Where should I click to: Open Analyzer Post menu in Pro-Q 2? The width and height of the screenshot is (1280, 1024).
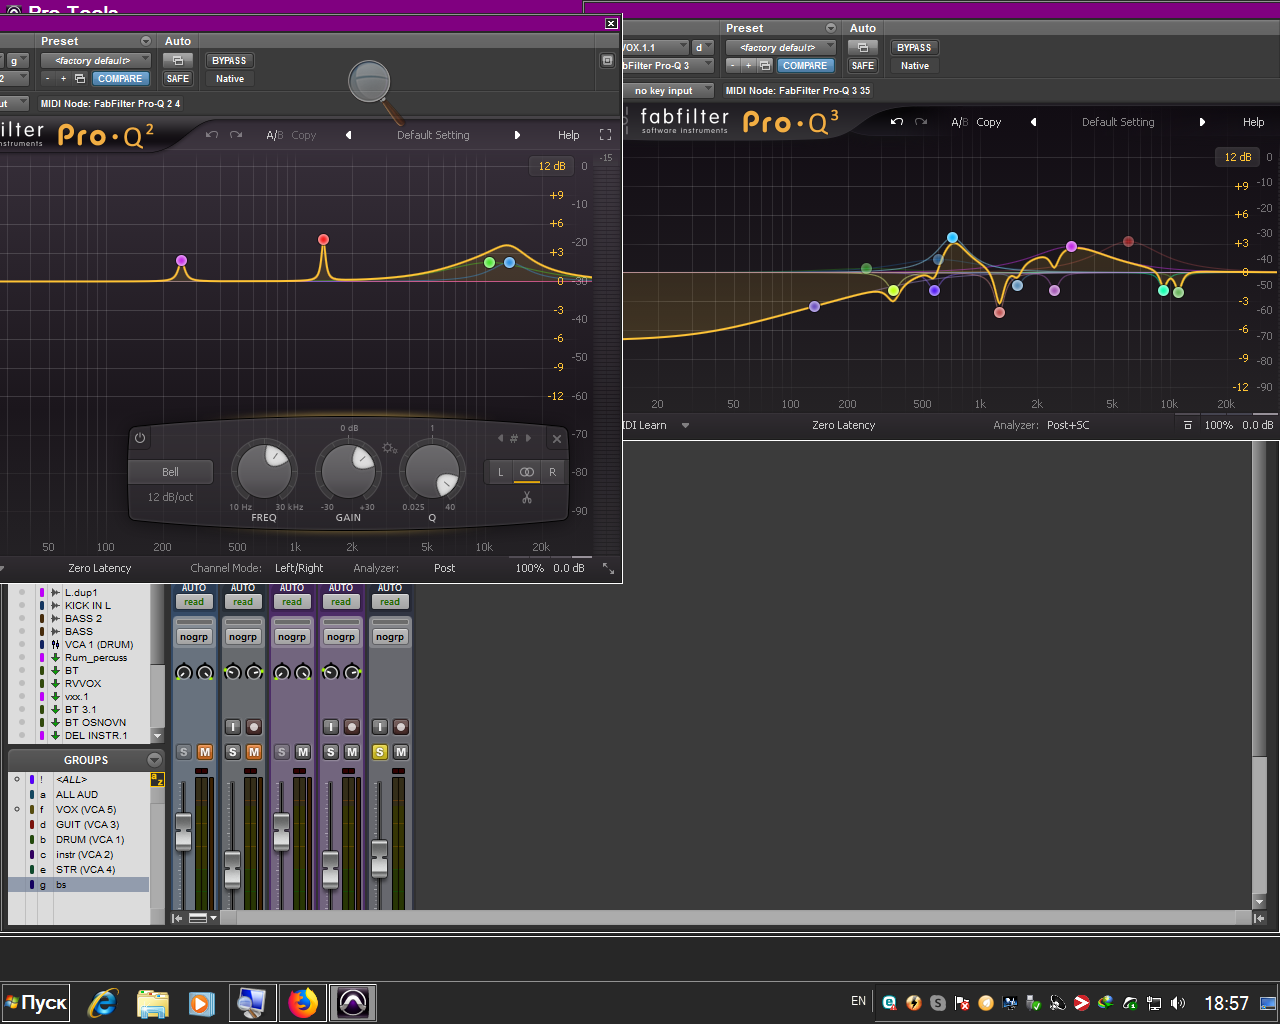445,568
